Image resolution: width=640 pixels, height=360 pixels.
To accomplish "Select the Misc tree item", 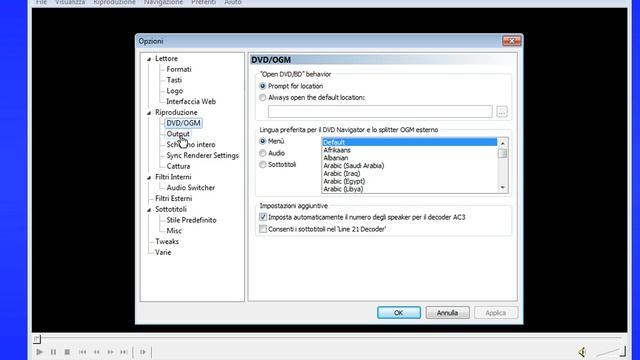I will pyautogui.click(x=174, y=231).
